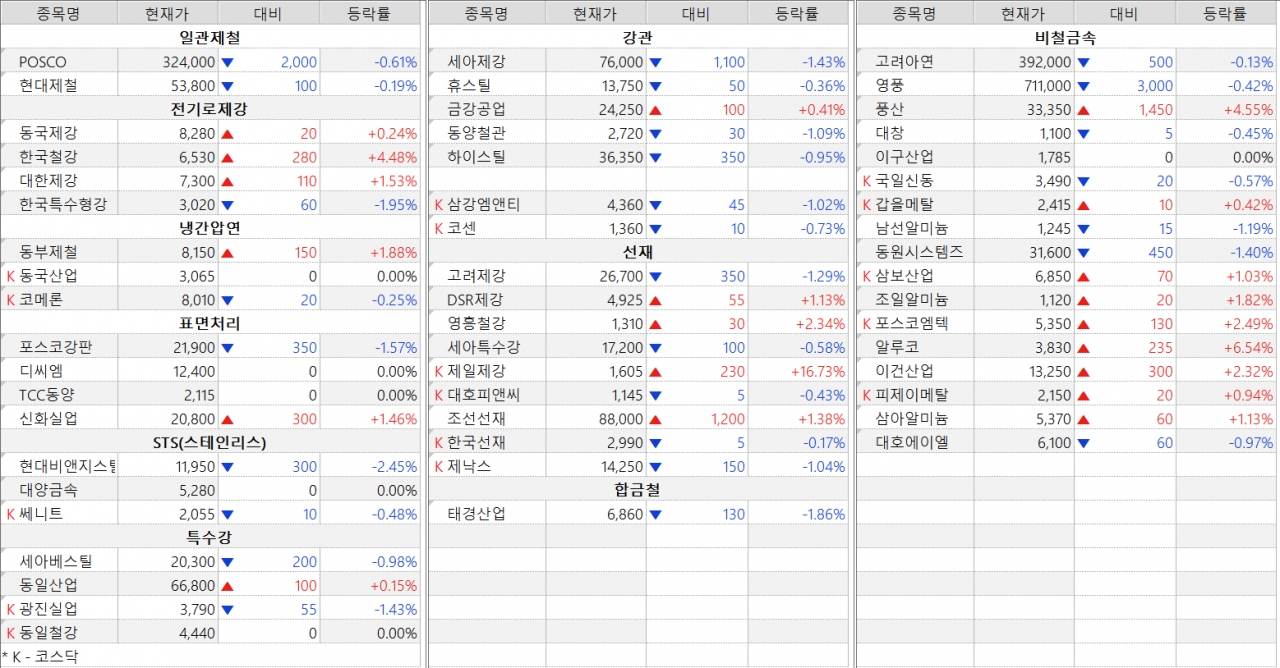Select the 쎄니트 stock name

41,514
